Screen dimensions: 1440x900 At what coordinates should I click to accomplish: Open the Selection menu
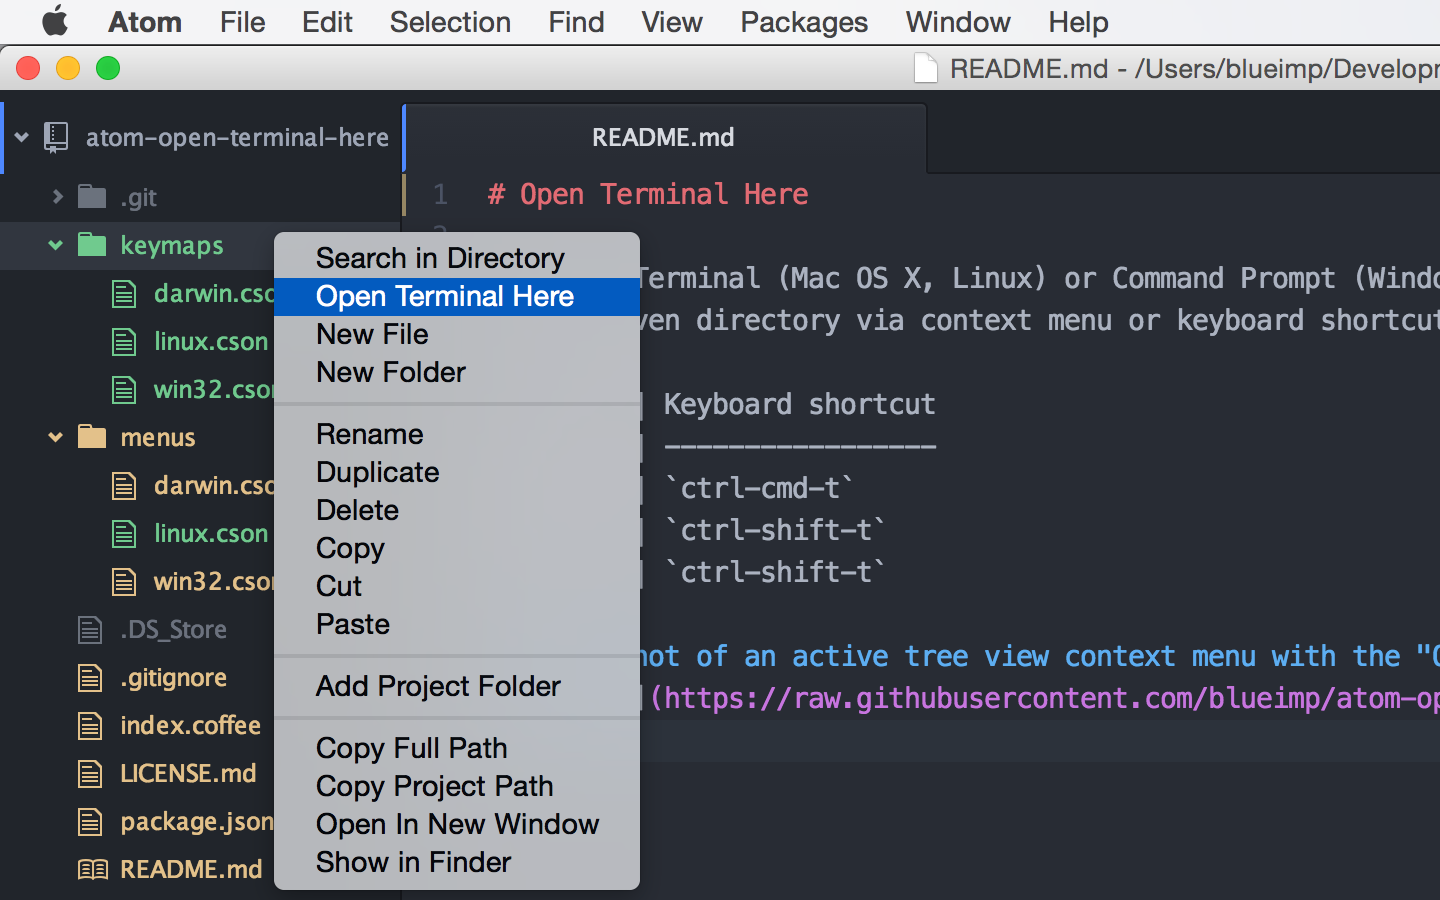(x=450, y=22)
